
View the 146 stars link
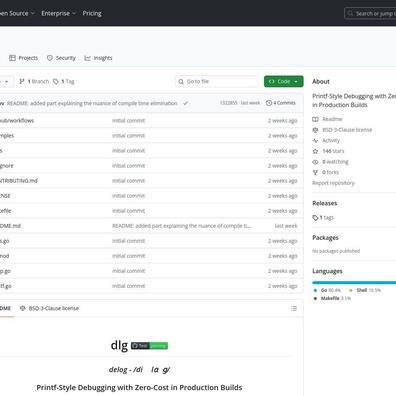tap(333, 151)
